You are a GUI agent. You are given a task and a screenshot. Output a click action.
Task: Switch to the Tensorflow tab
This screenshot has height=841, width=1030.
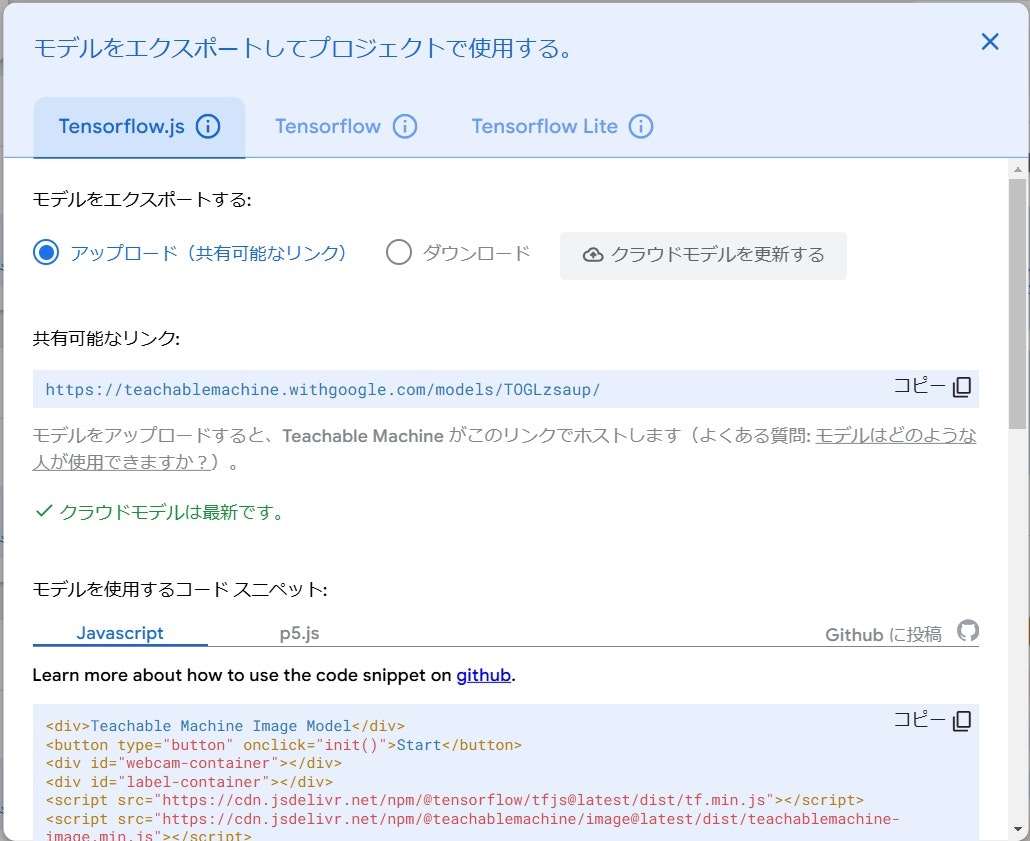[x=346, y=127]
